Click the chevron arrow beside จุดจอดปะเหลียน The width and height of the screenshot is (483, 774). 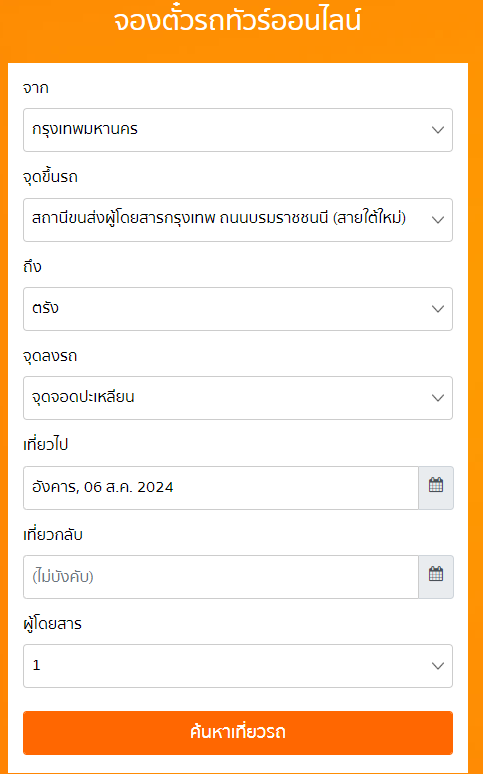(x=438, y=398)
